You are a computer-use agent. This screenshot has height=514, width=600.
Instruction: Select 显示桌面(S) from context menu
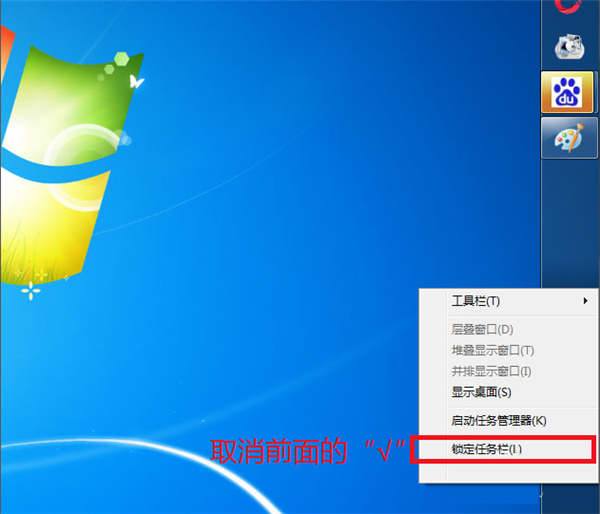[x=481, y=392]
